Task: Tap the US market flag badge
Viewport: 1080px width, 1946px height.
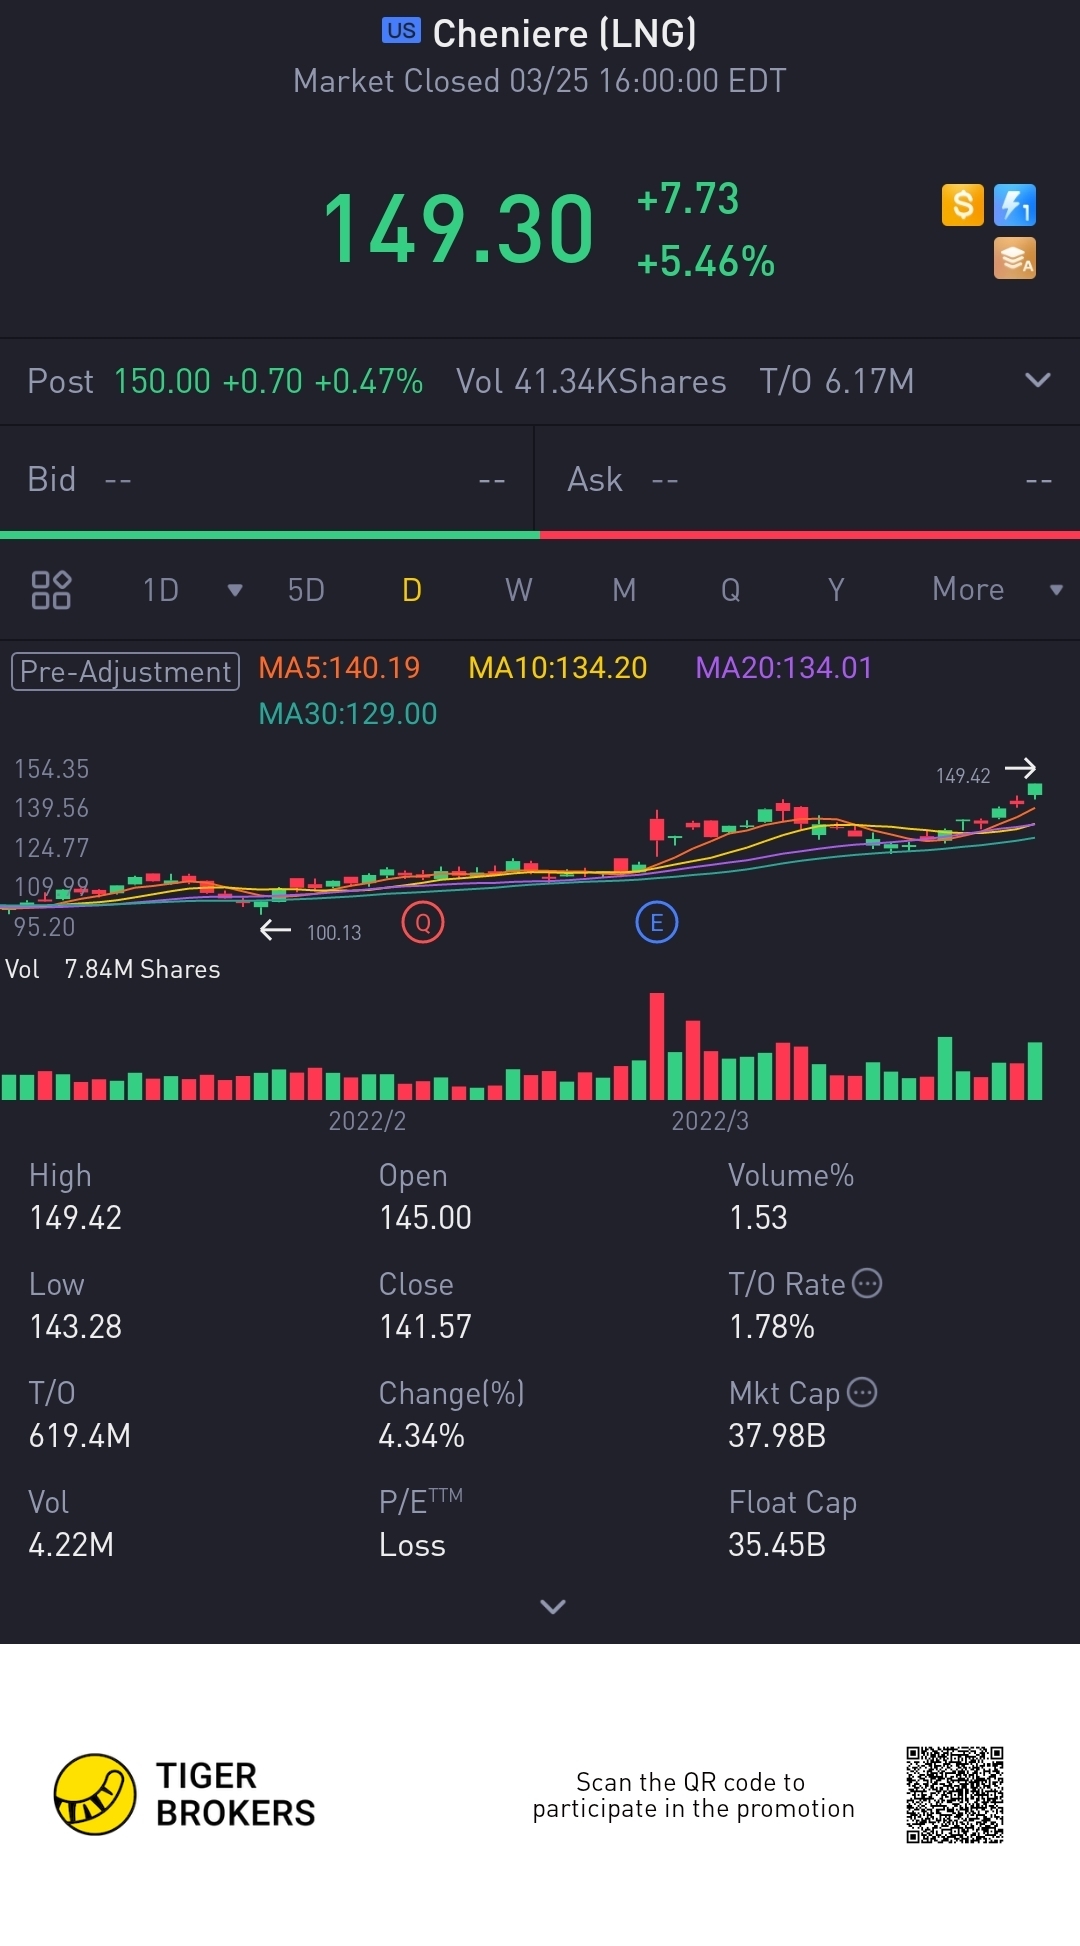Action: pos(401,31)
